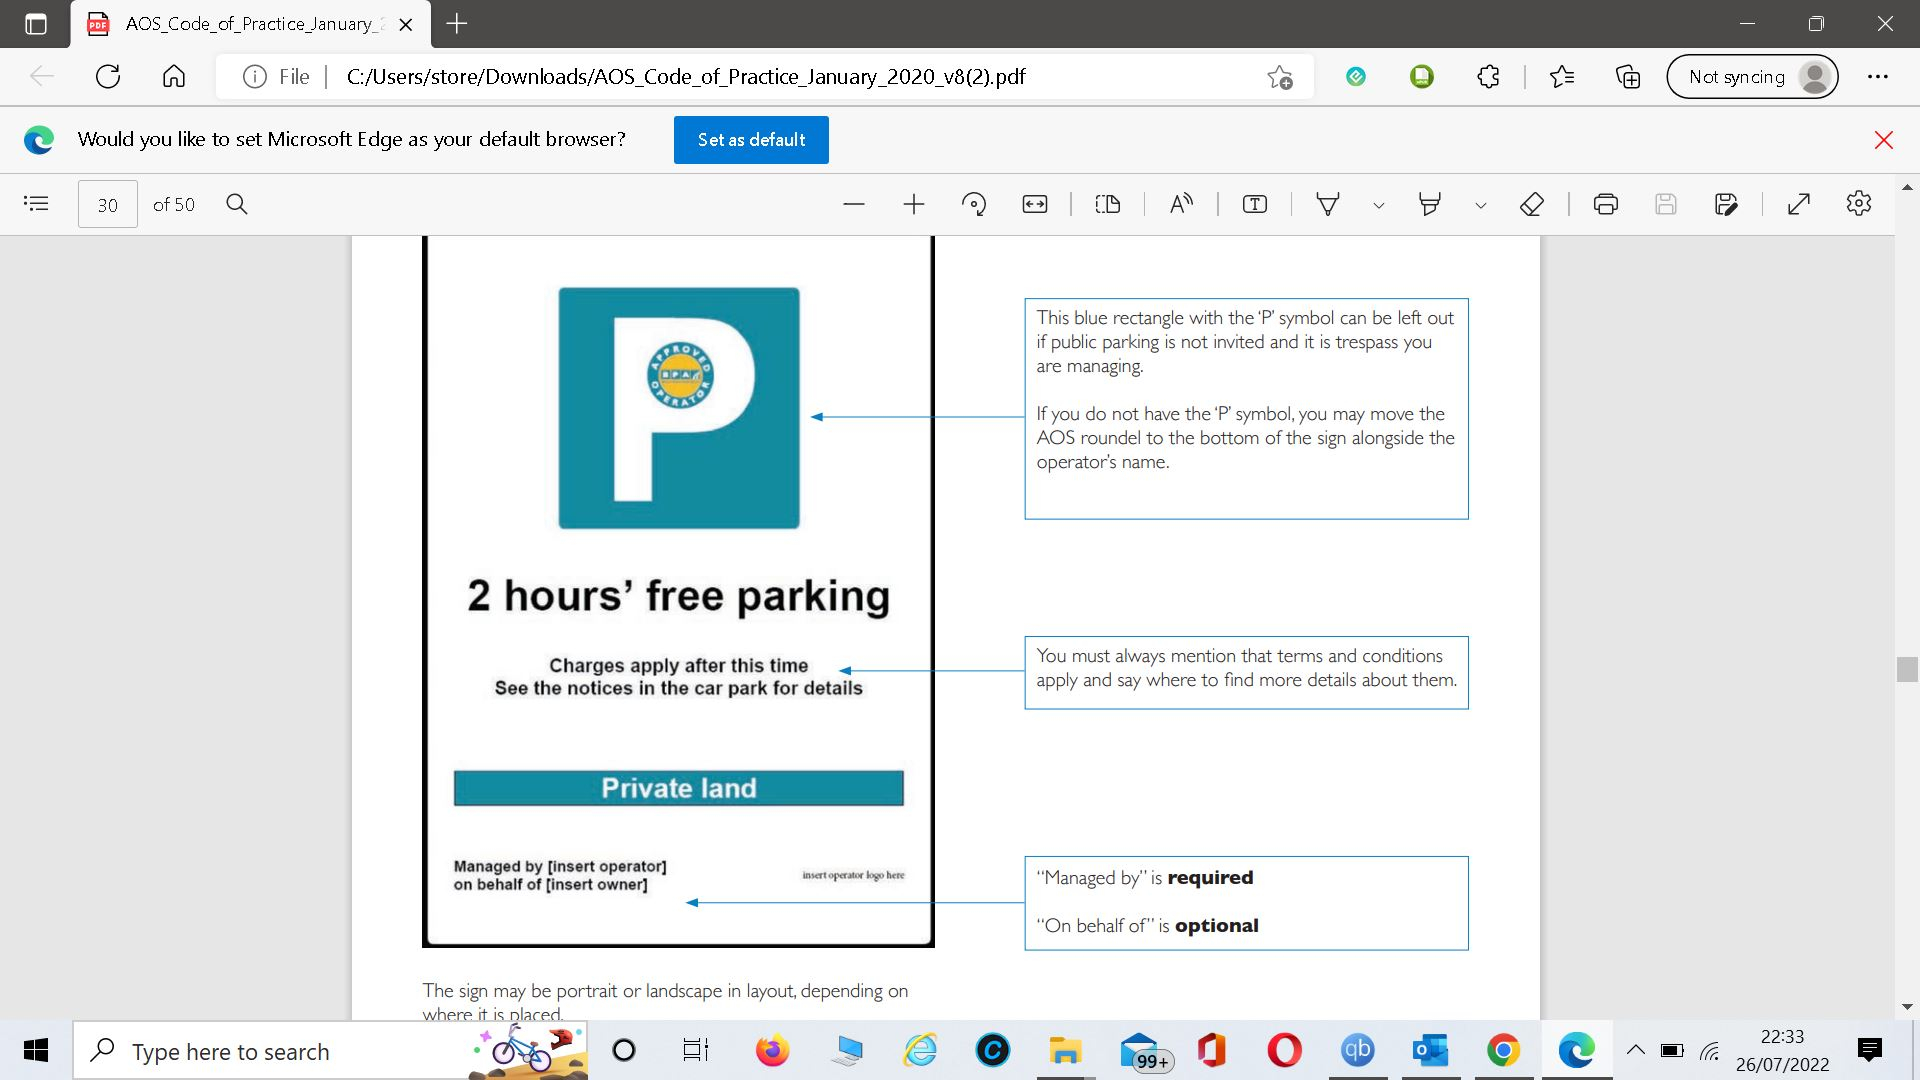Click the page number input field

click(x=108, y=204)
